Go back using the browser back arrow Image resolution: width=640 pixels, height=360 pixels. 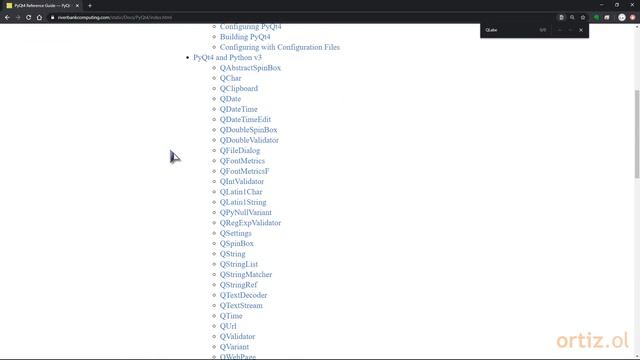click(x=7, y=18)
